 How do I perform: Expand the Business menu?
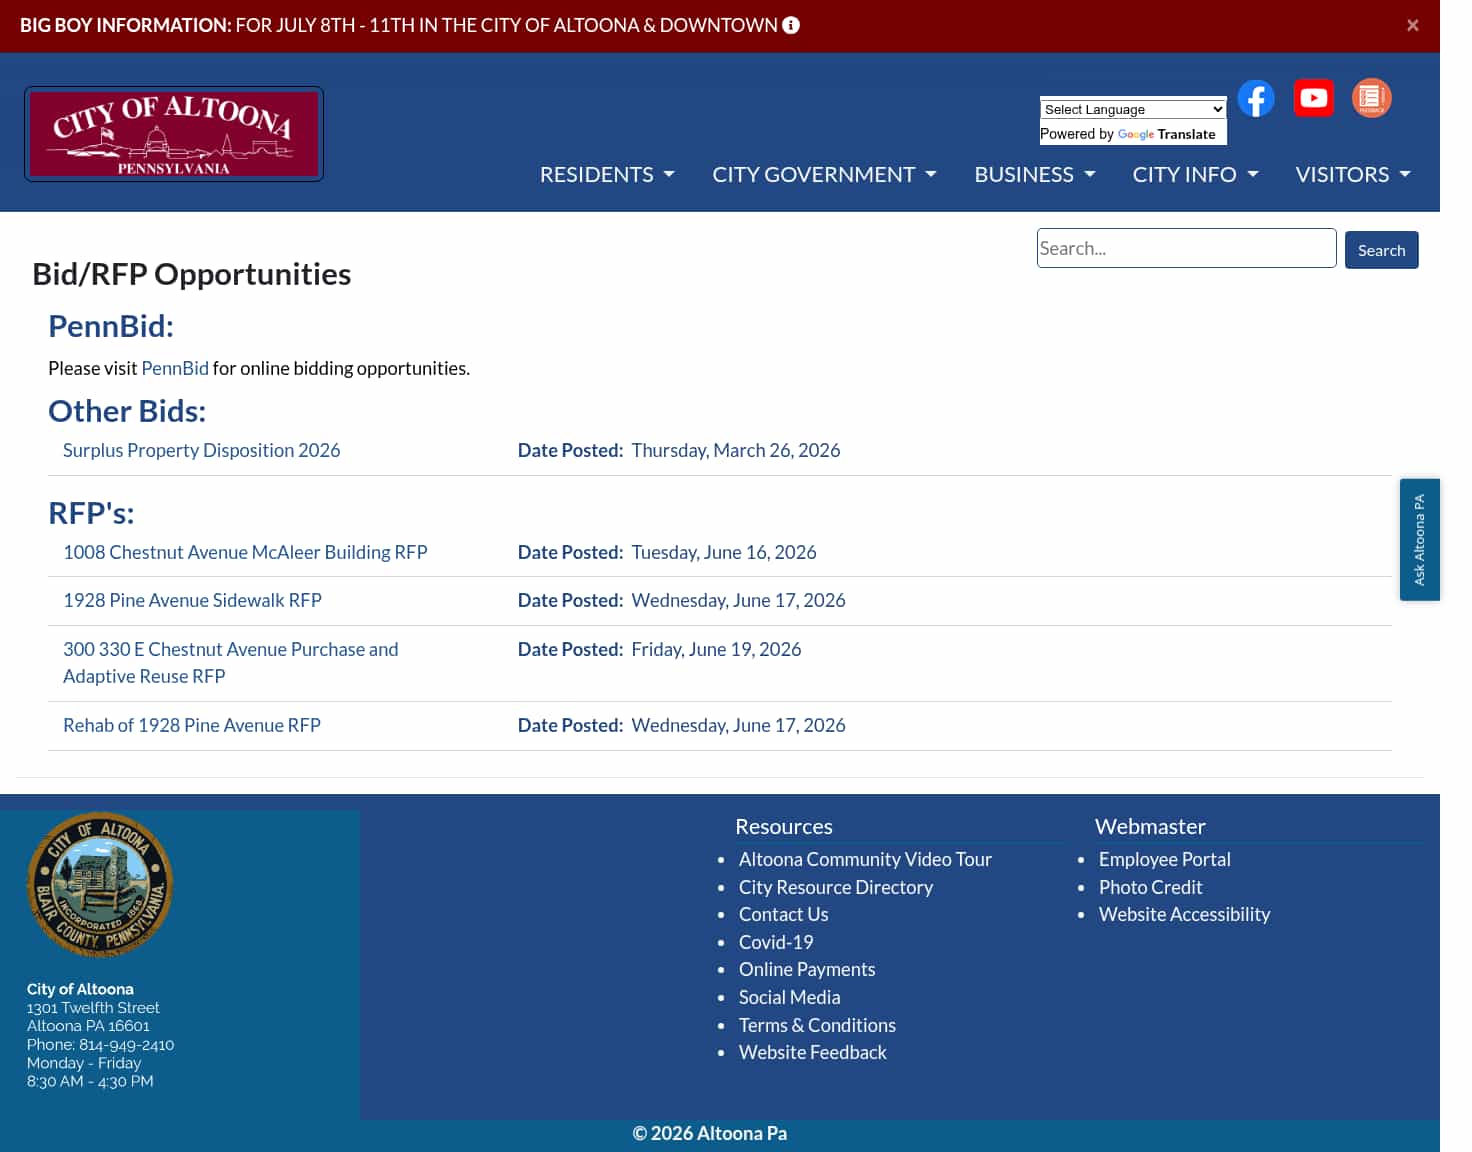point(1035,174)
